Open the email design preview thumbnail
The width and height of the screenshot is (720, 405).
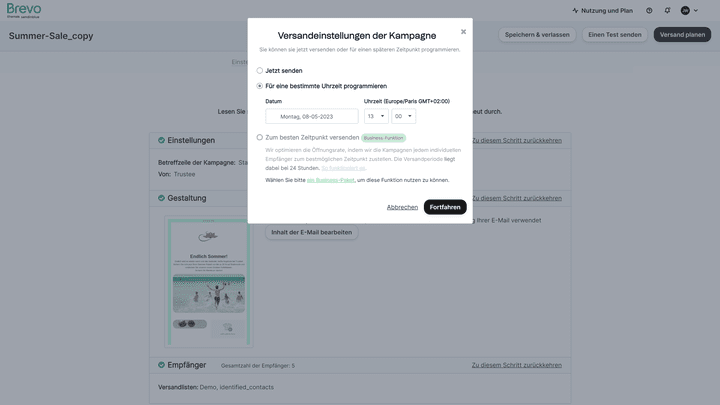pos(209,281)
